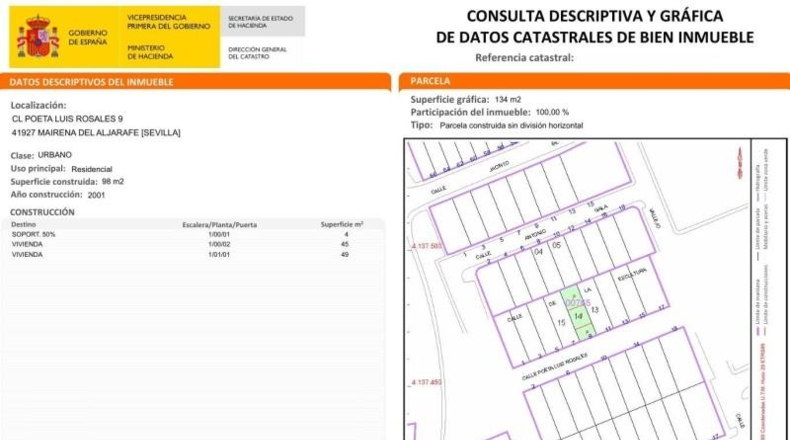This screenshot has height=440, width=790.
Task: Click the 'Superficie gráfica:' label
Action: tap(450, 99)
